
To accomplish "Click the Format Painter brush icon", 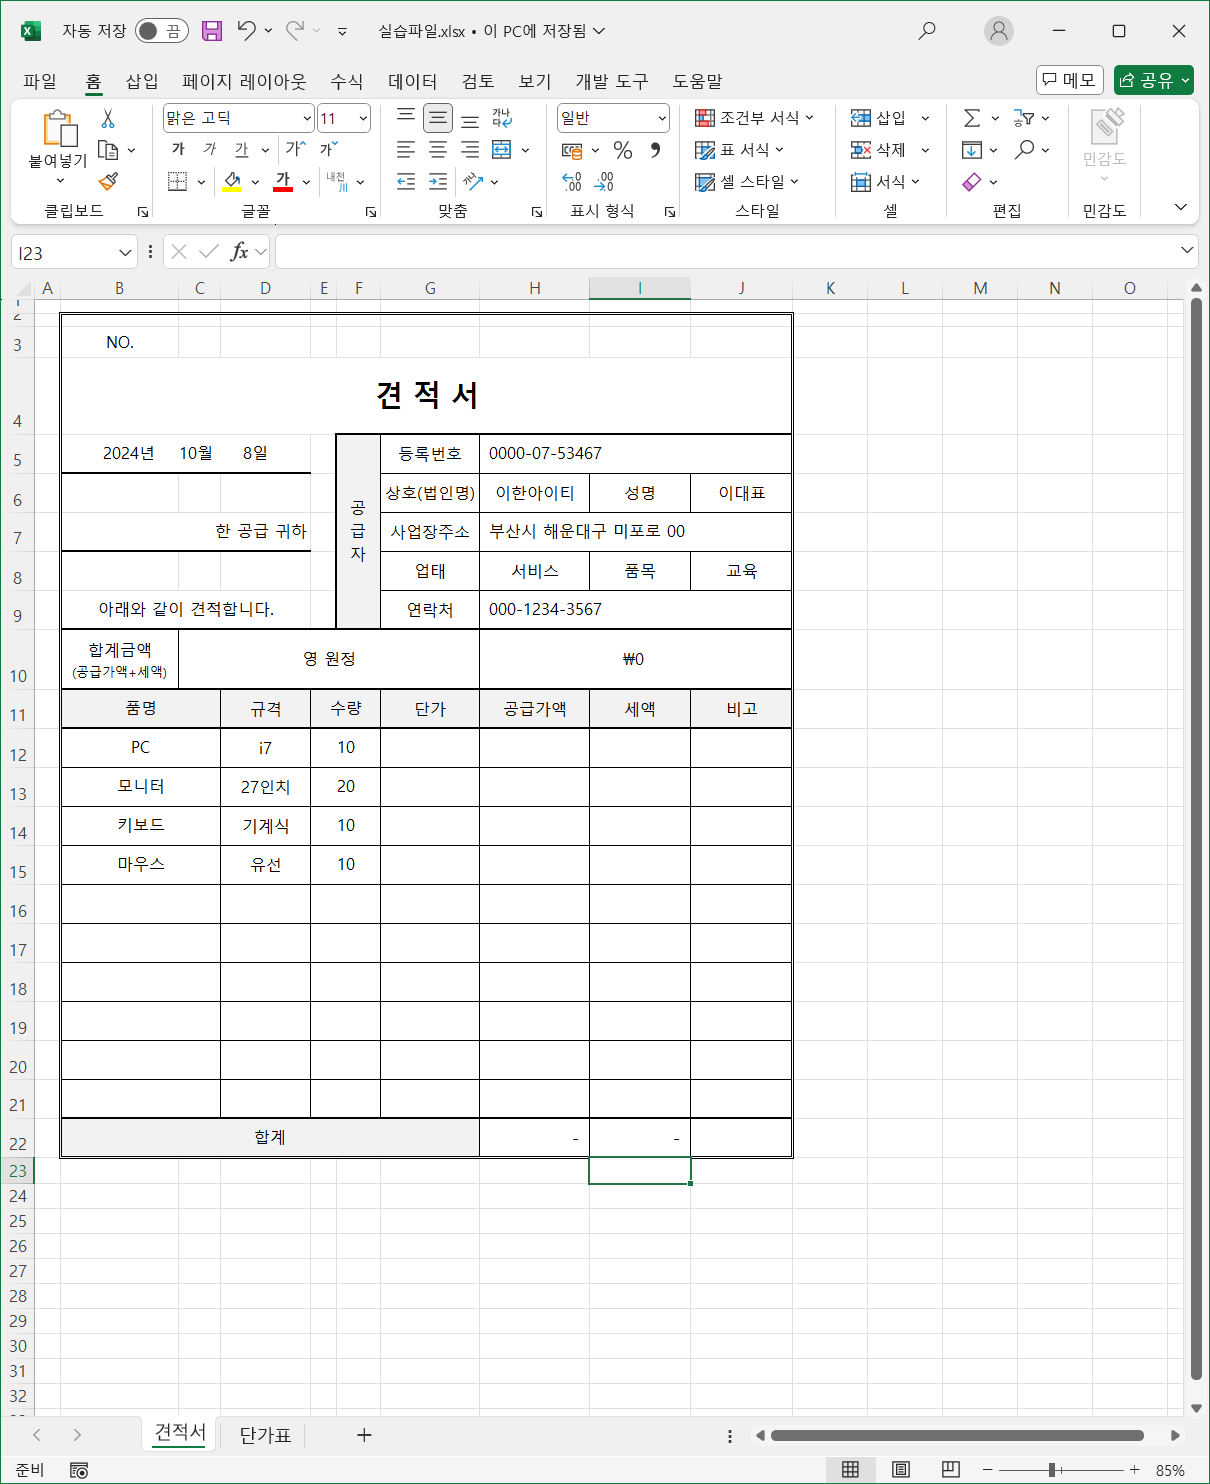I will tap(108, 181).
